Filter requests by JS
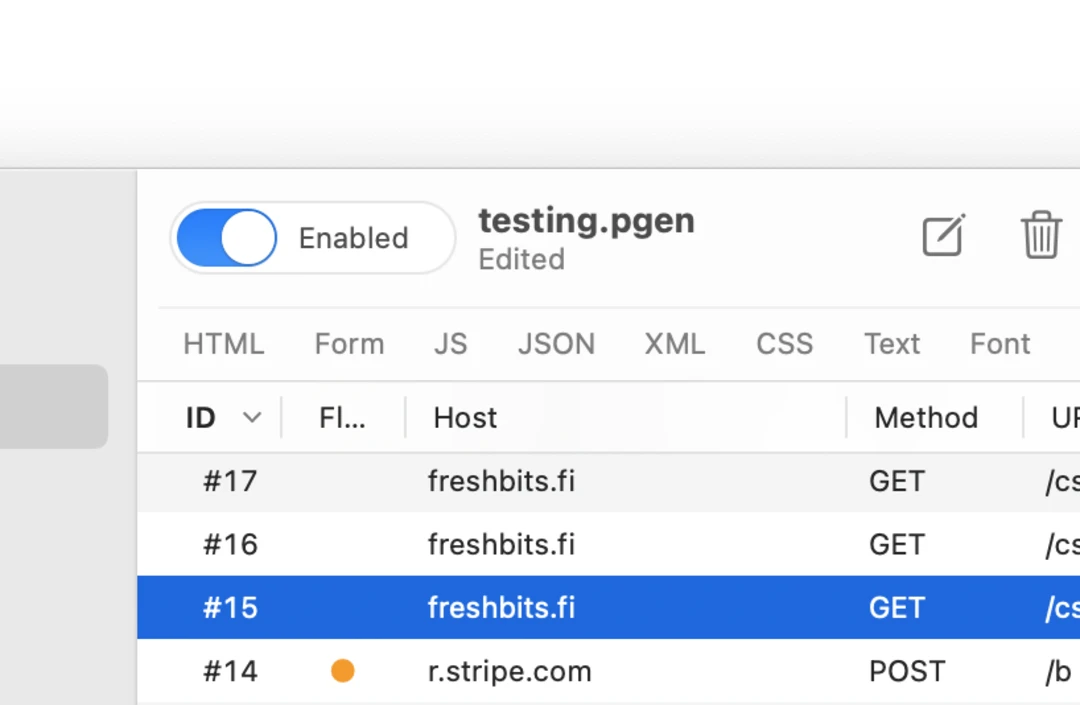Viewport: 1080px width, 705px height. [450, 344]
